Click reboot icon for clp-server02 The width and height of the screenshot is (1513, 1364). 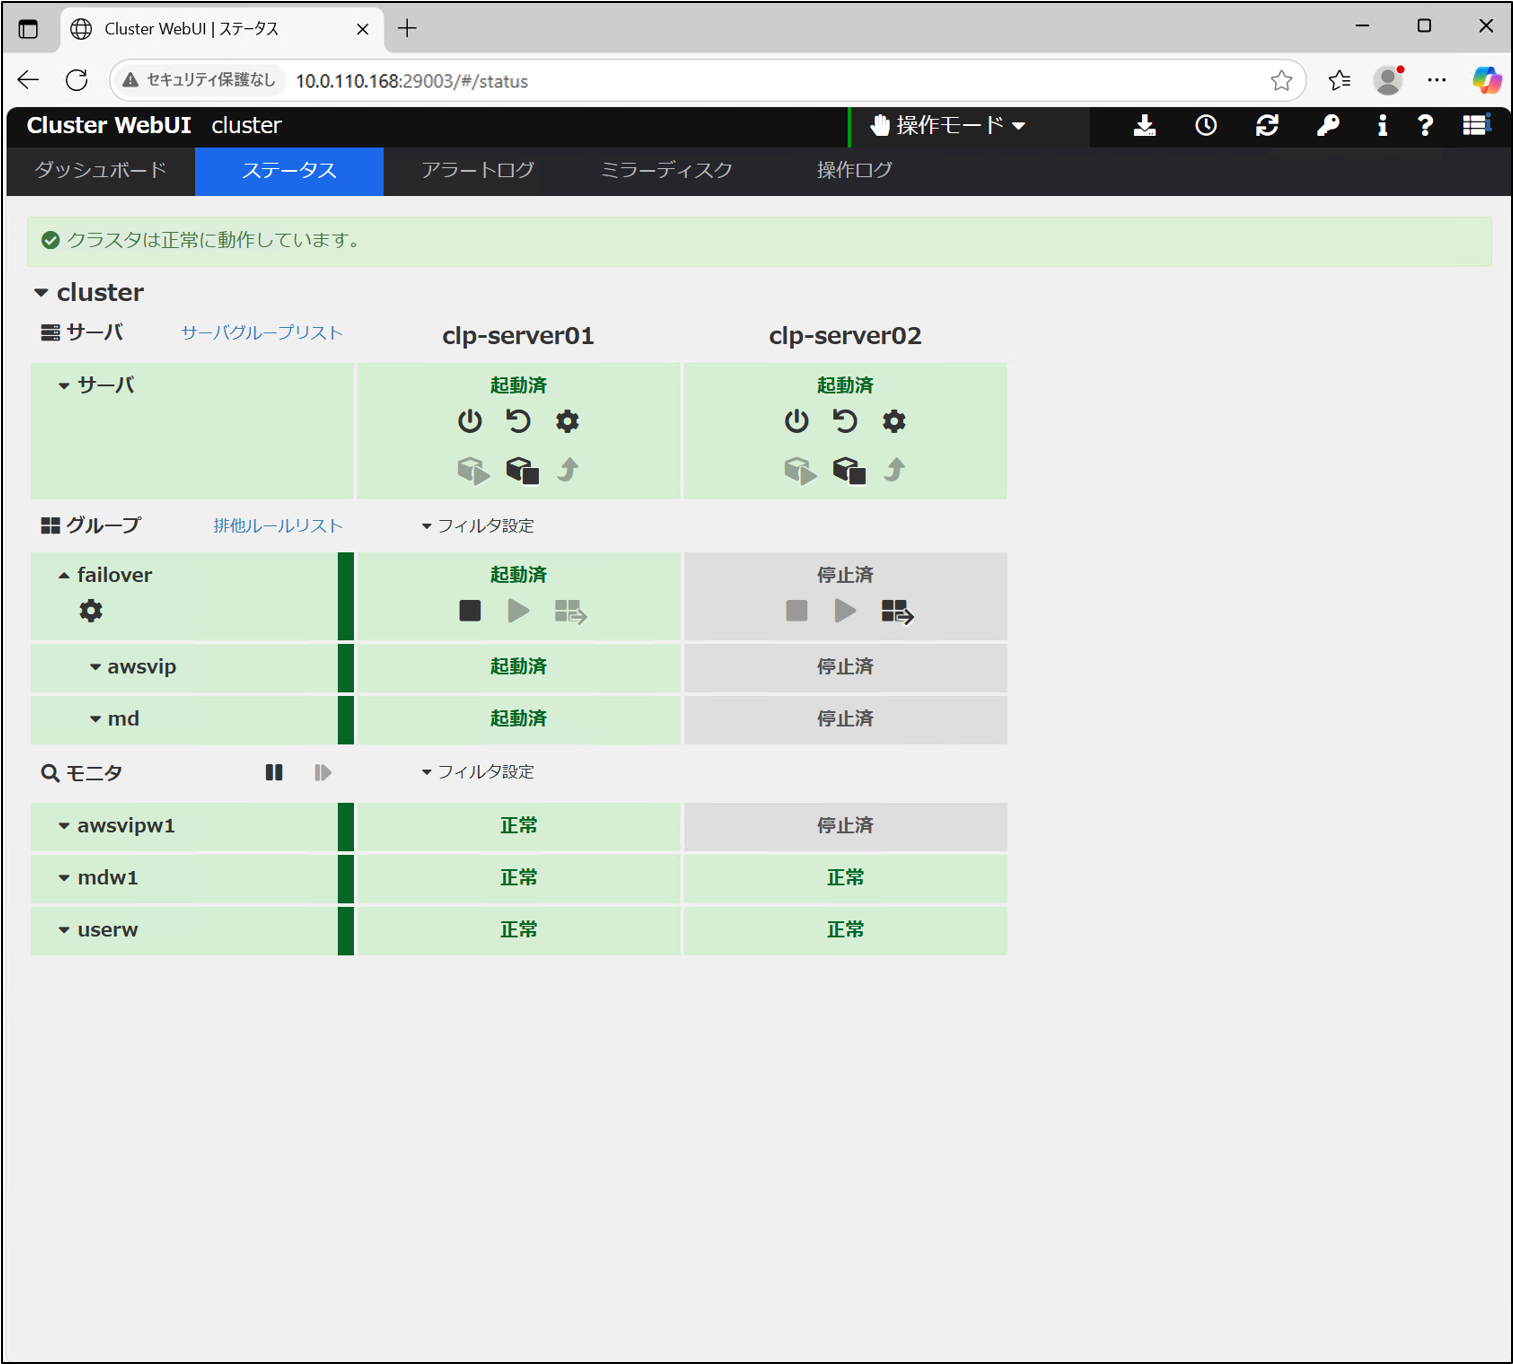845,421
